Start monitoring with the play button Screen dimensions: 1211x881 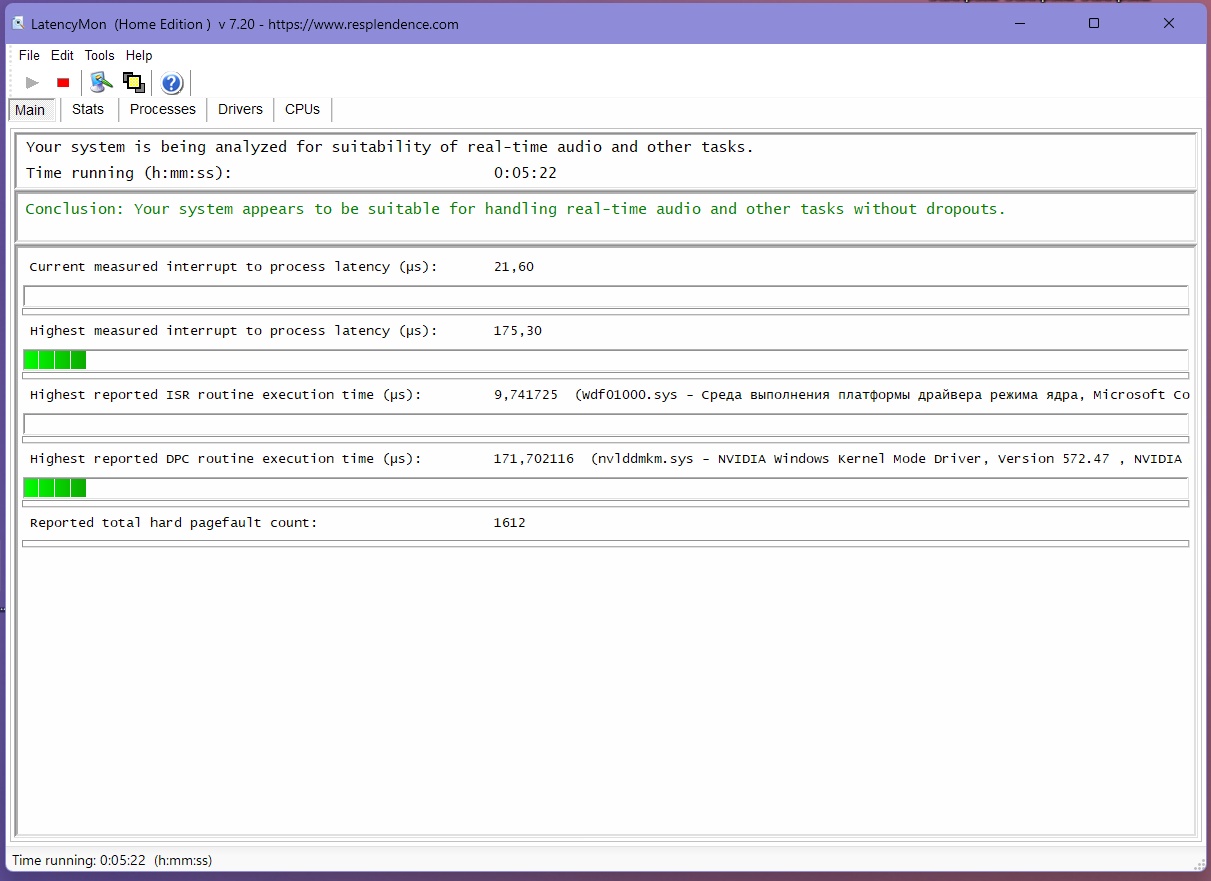point(33,83)
